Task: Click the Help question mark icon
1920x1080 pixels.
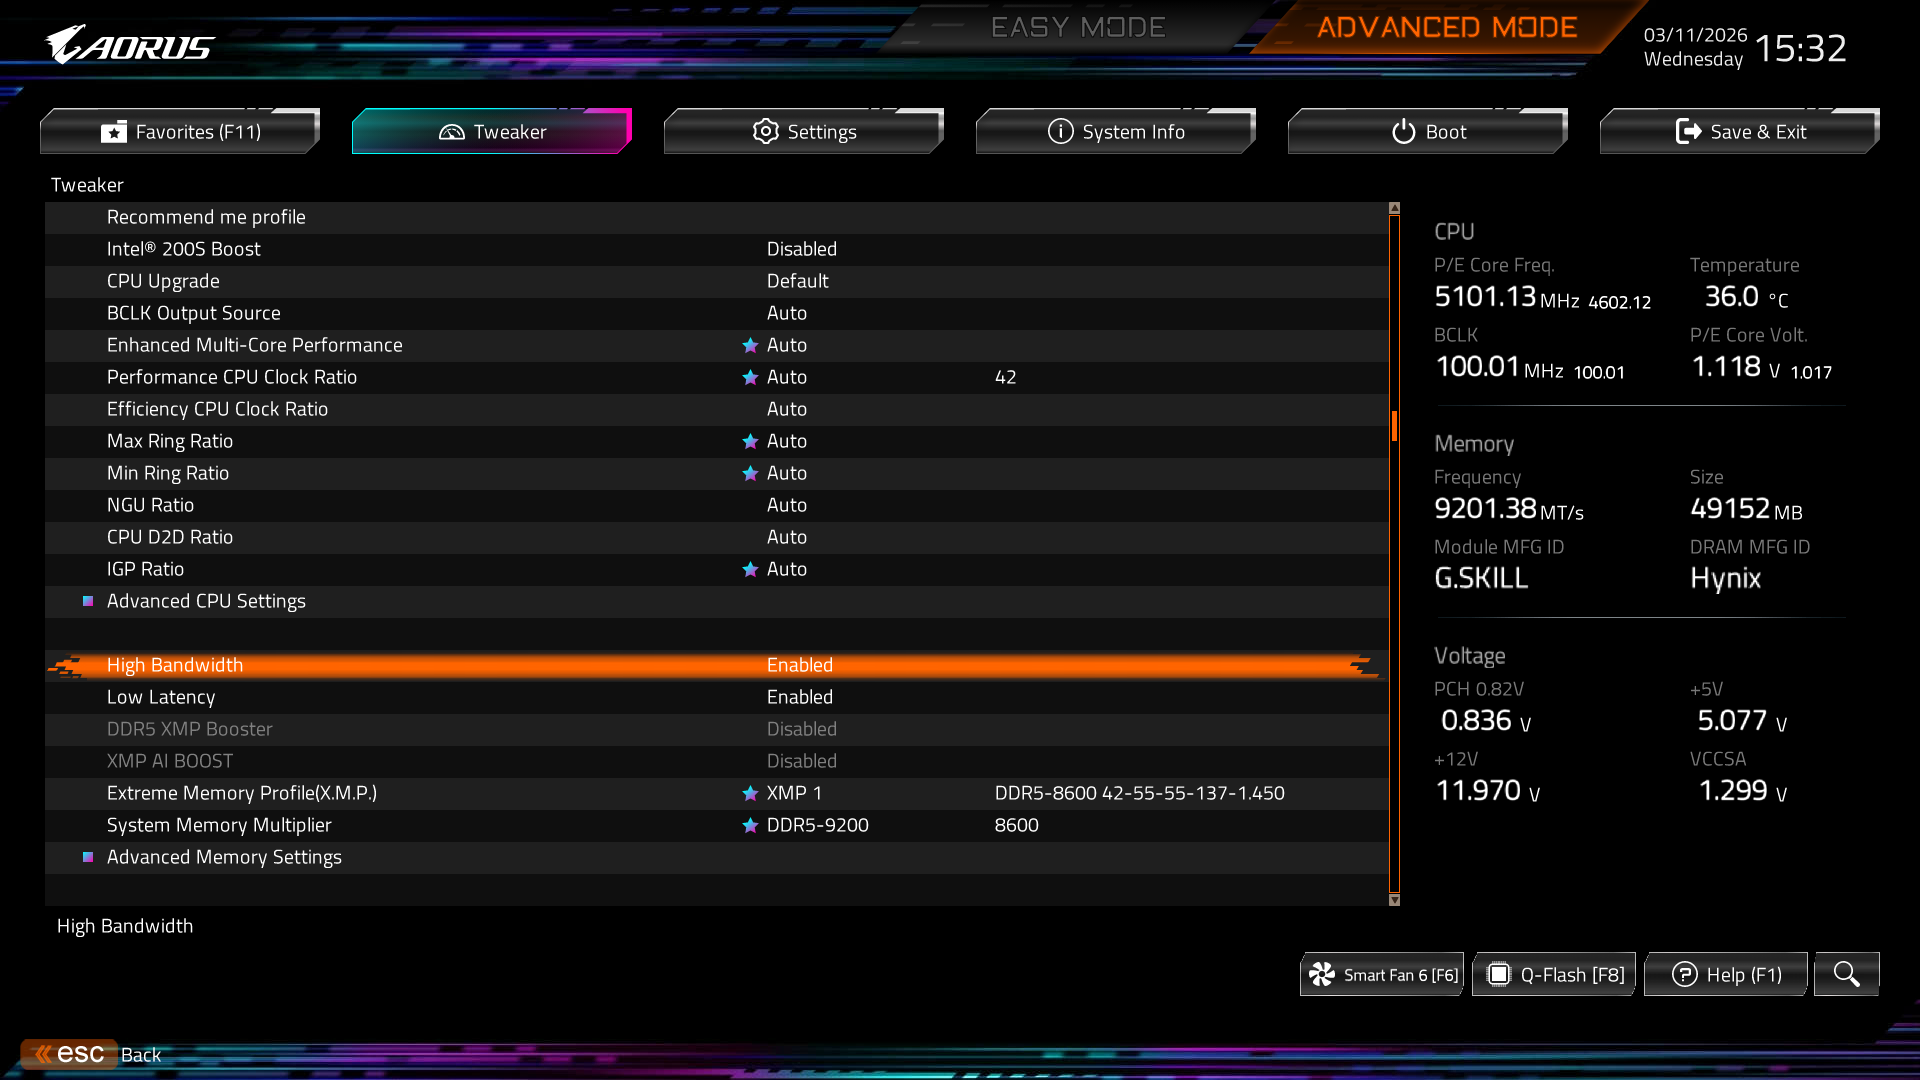Action: coord(1684,975)
